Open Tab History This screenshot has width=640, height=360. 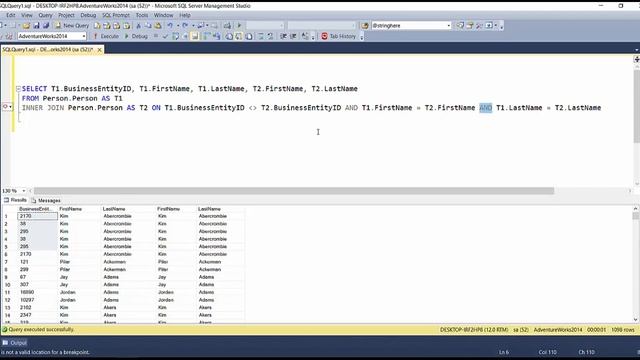(x=338, y=36)
